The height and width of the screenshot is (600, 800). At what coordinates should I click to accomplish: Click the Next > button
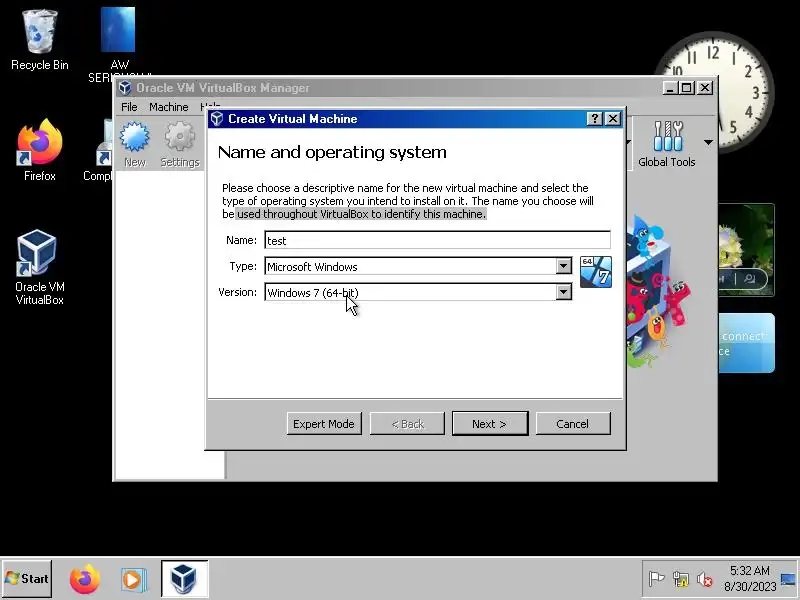490,424
